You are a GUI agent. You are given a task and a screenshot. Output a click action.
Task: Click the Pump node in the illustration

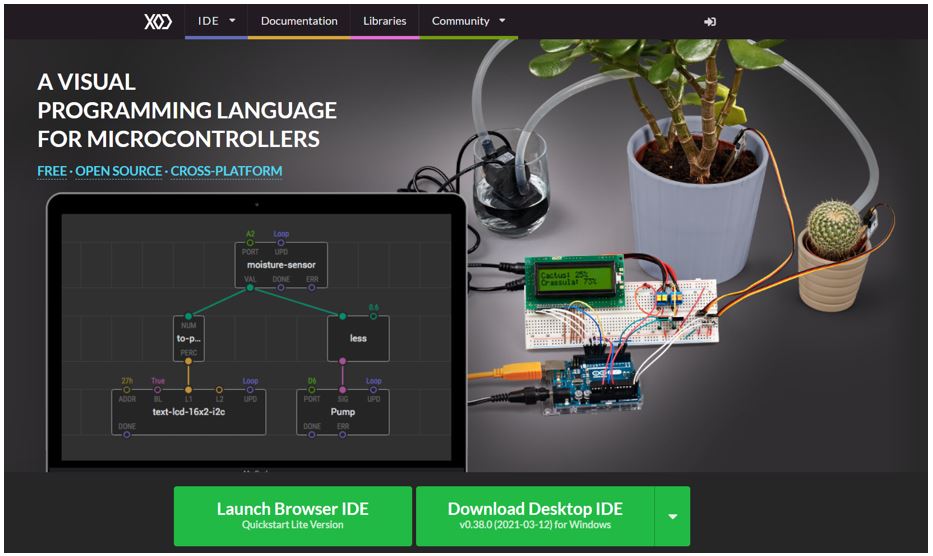click(343, 412)
